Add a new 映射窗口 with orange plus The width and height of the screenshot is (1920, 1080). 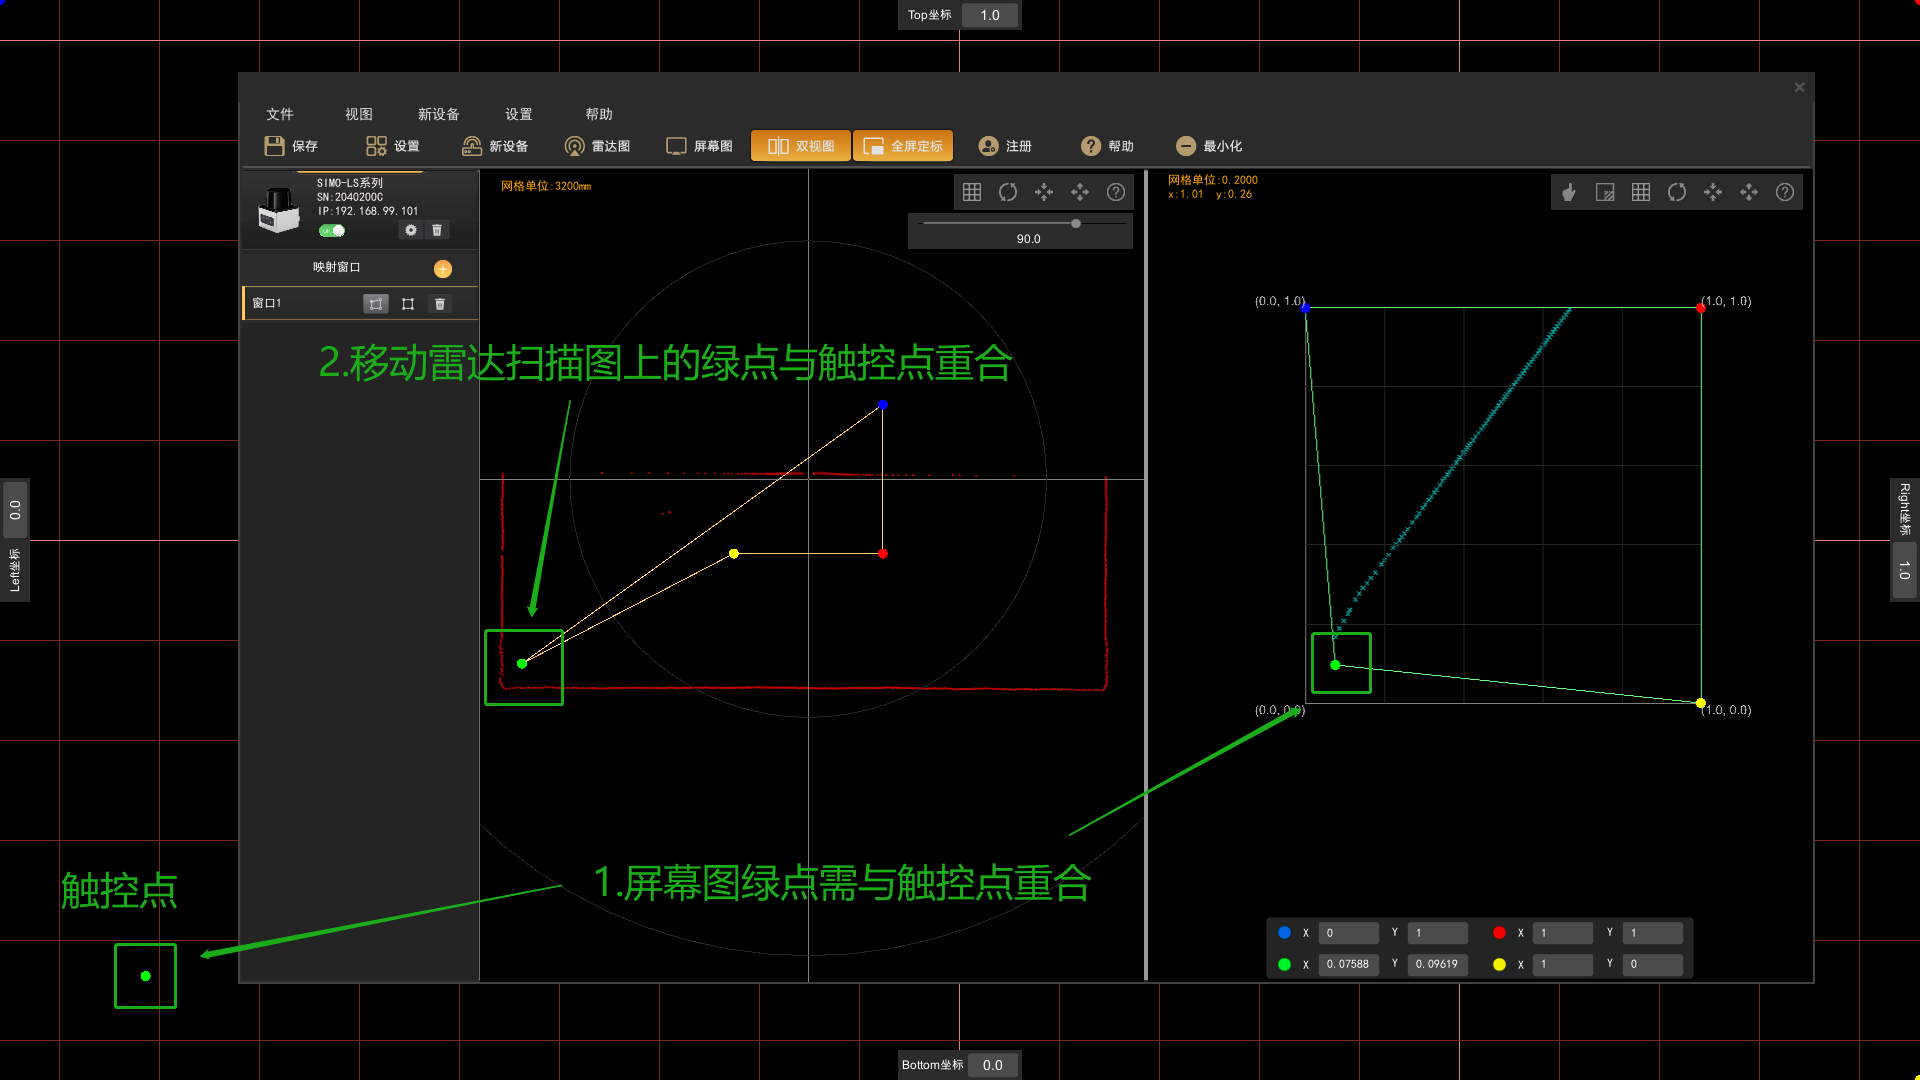click(443, 268)
